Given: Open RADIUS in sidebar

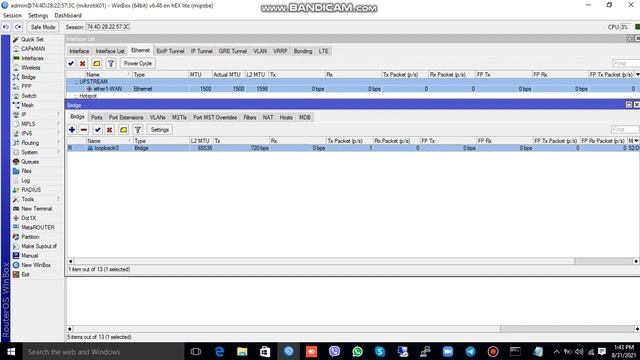Looking at the screenshot, I should pos(31,190).
